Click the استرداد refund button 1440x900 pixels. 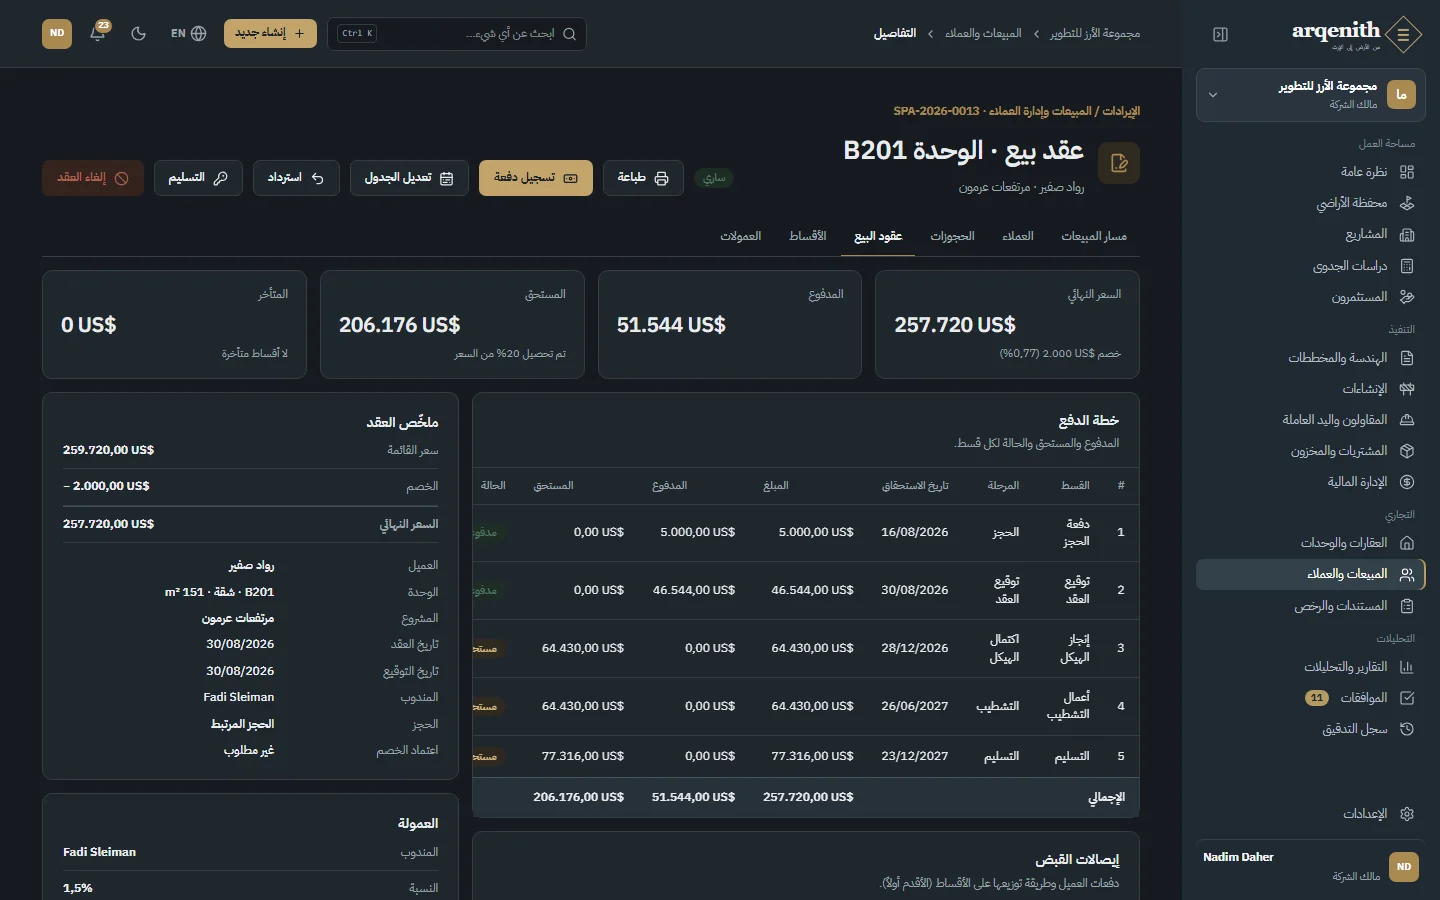pyautogui.click(x=296, y=178)
